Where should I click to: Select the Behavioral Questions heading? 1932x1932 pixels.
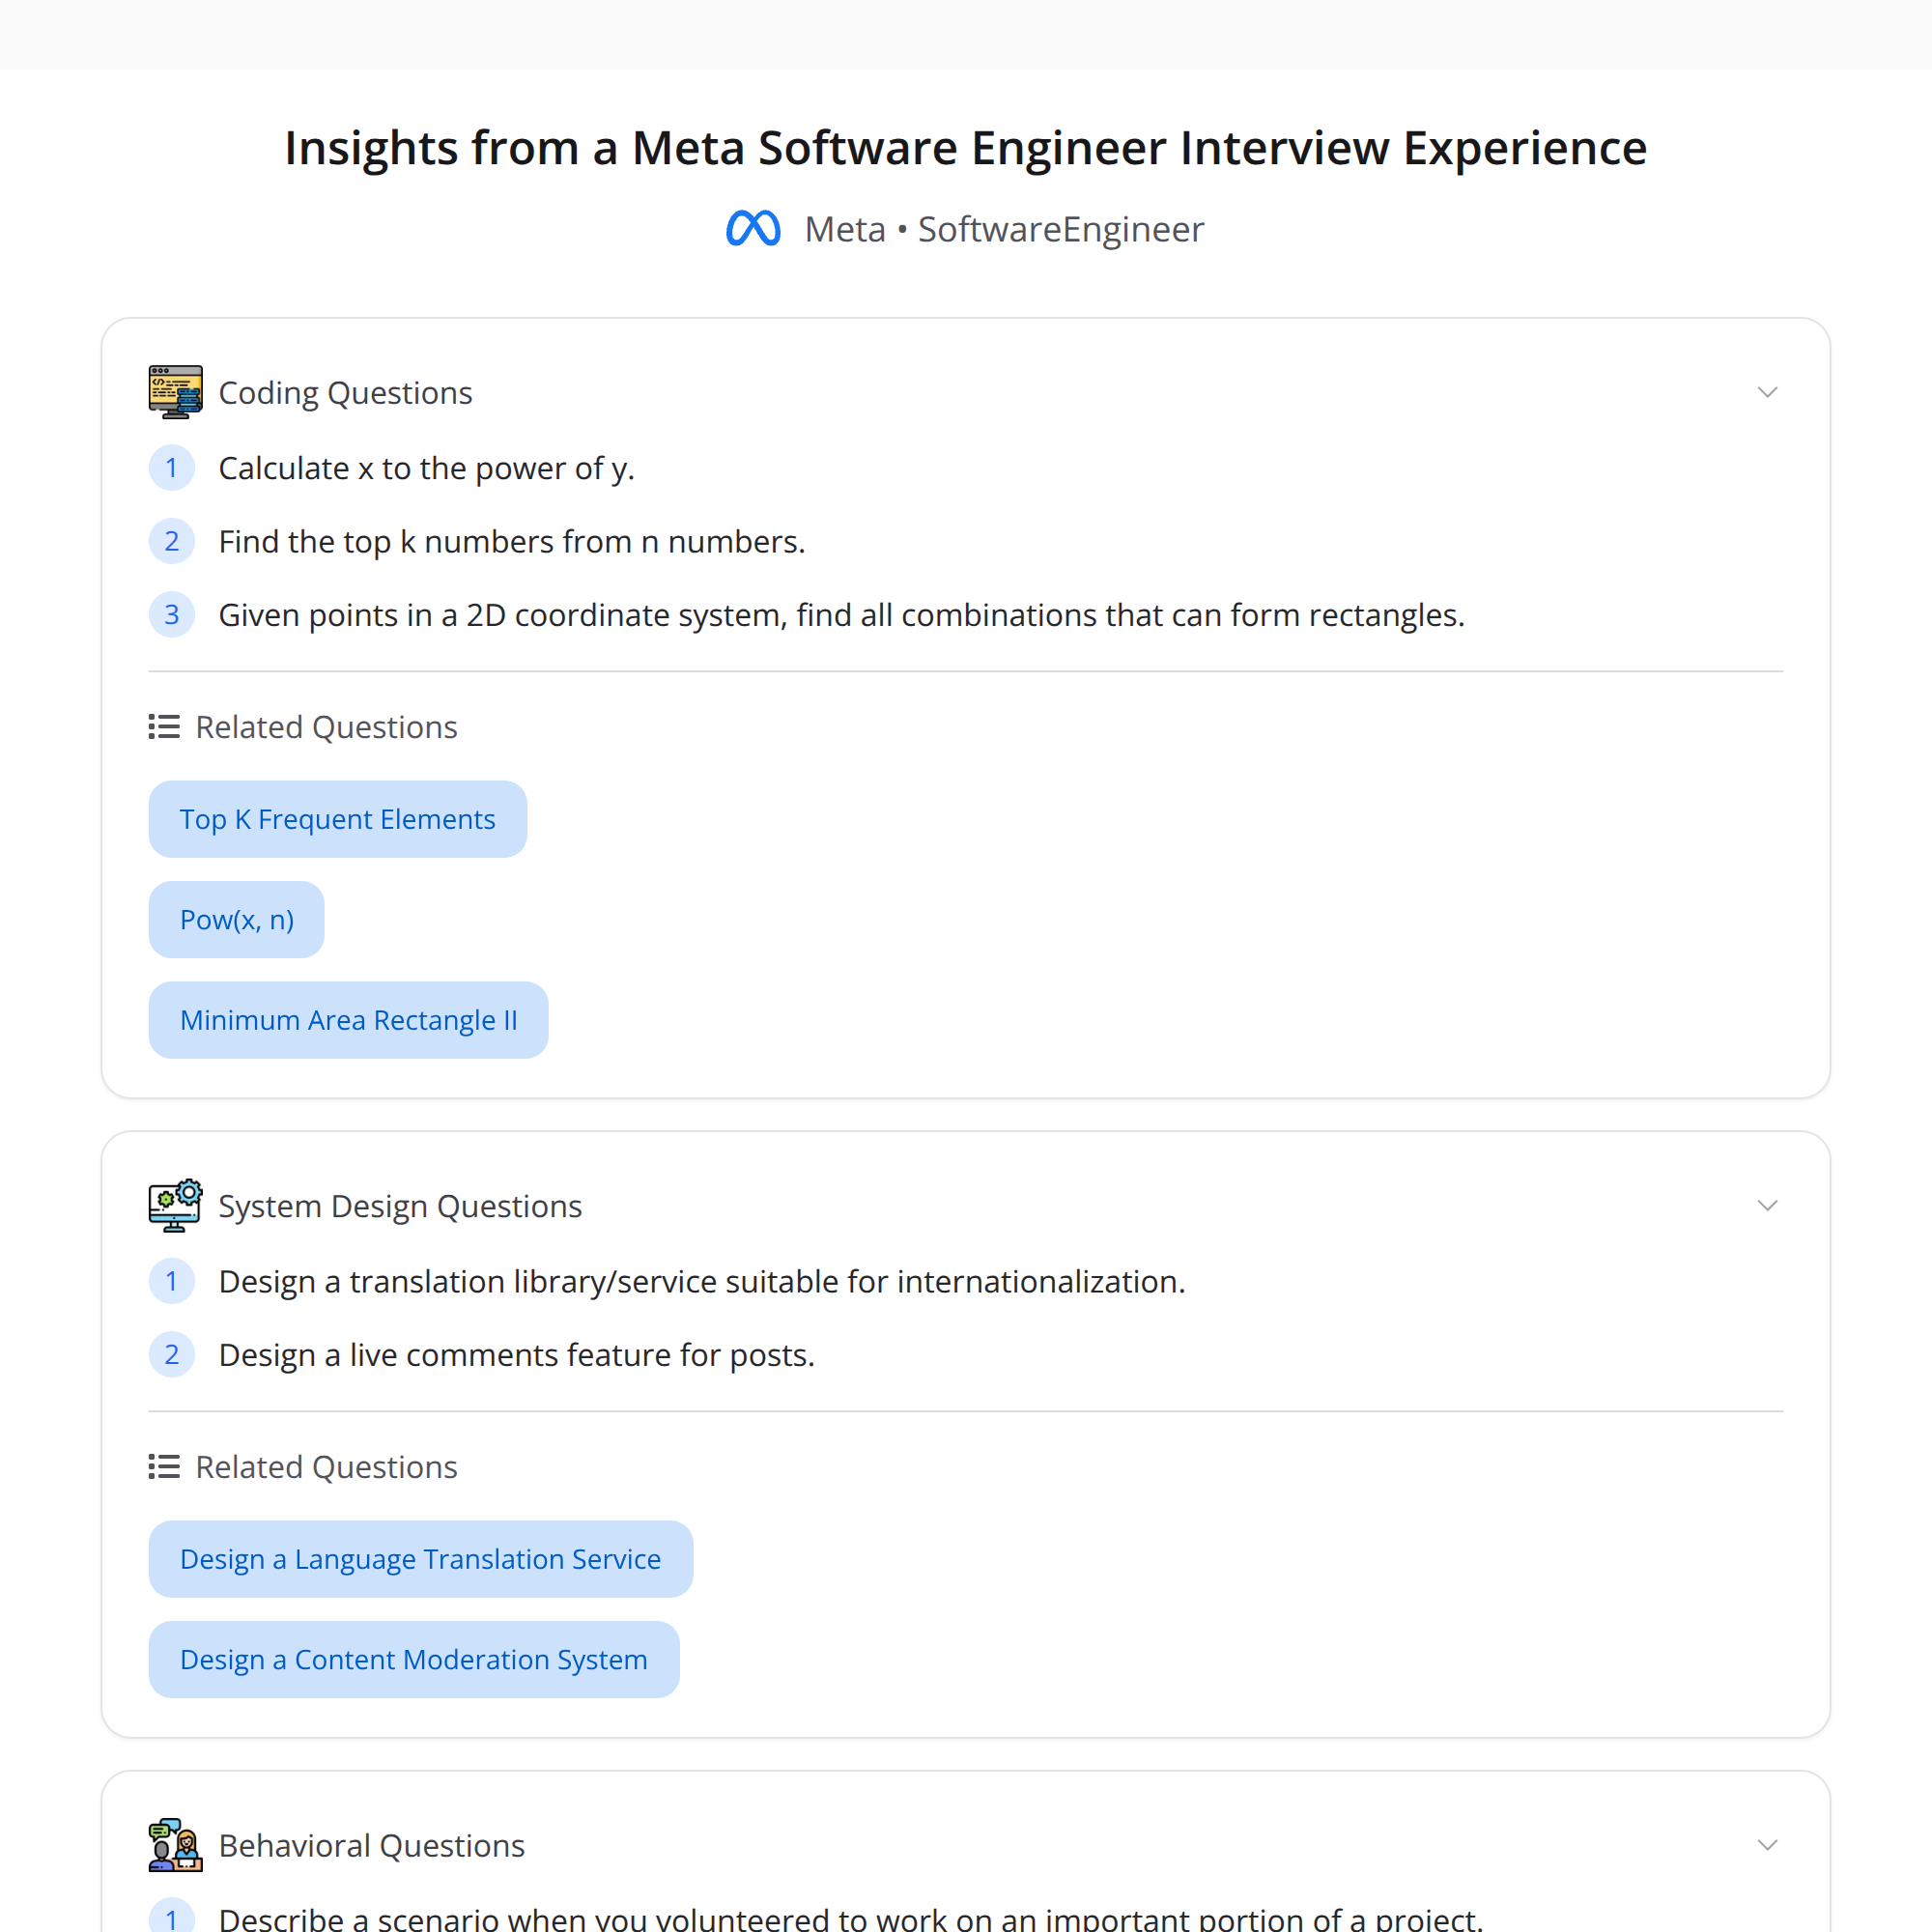tap(371, 1846)
